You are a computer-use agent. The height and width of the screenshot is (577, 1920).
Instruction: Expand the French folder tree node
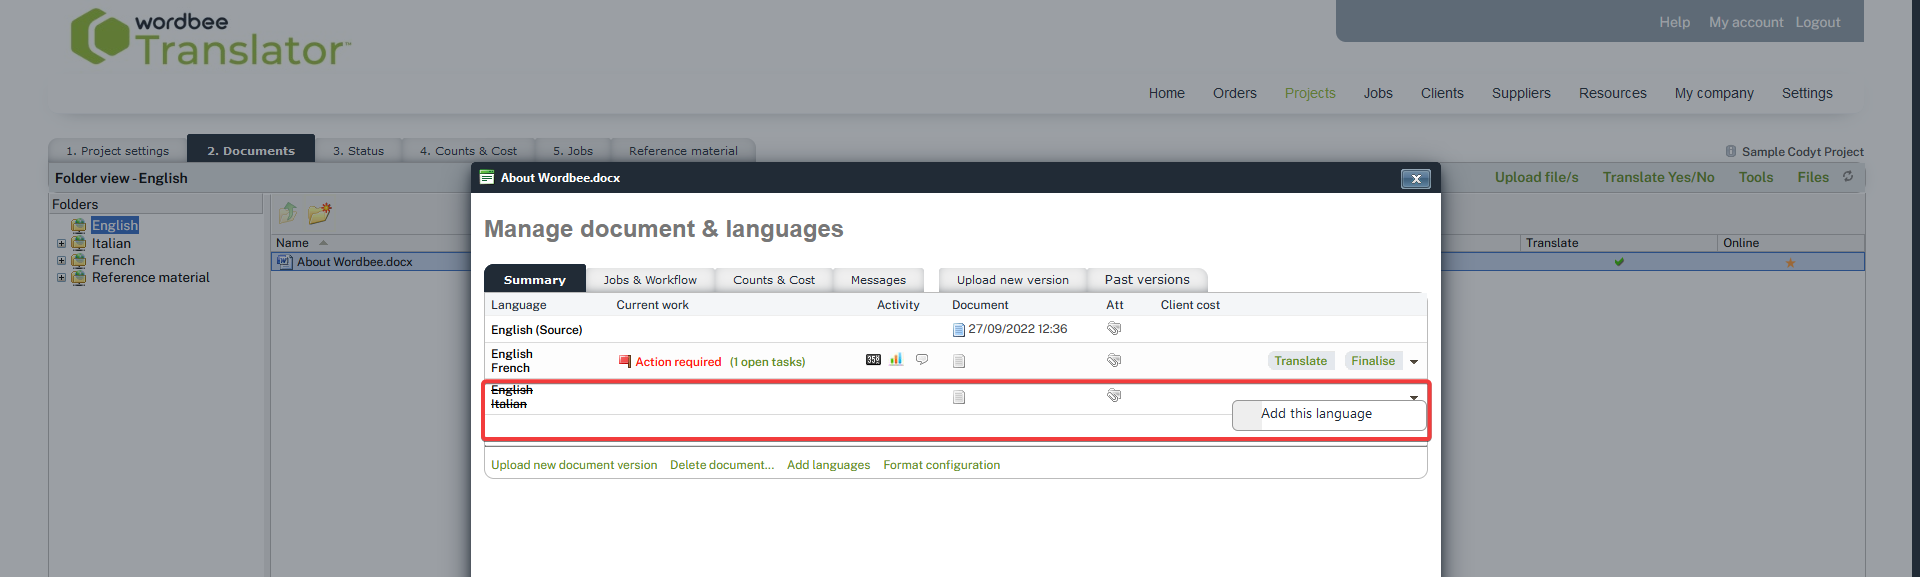point(61,261)
